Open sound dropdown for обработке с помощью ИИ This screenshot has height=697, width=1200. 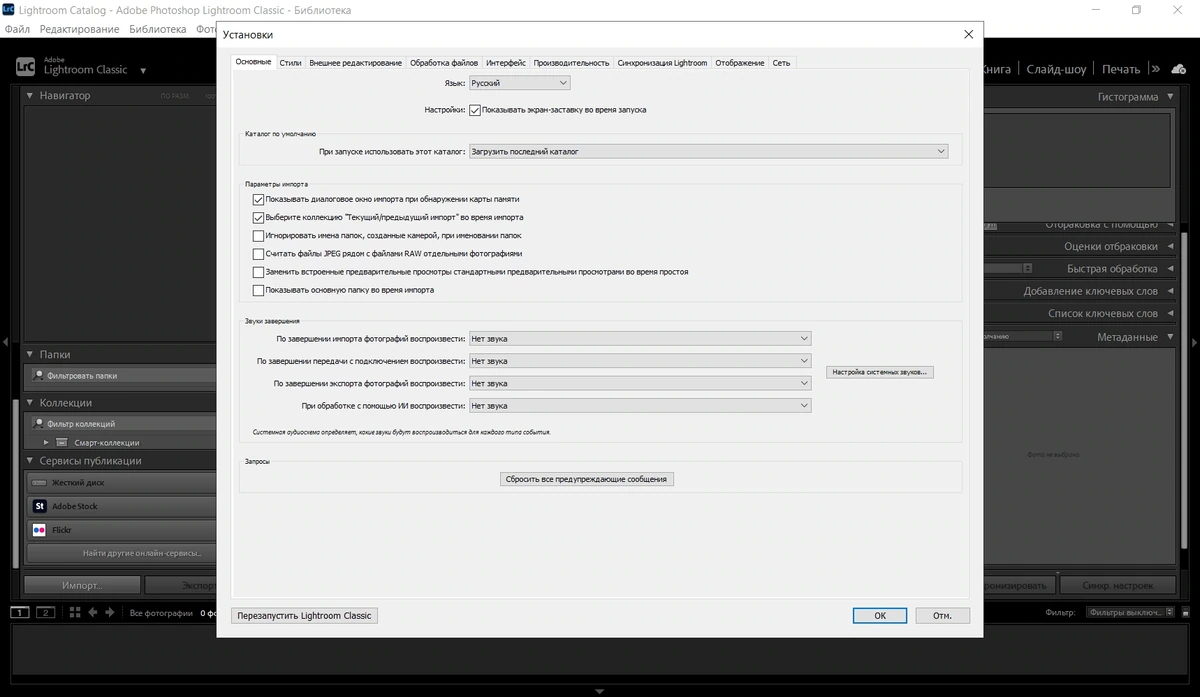click(639, 406)
